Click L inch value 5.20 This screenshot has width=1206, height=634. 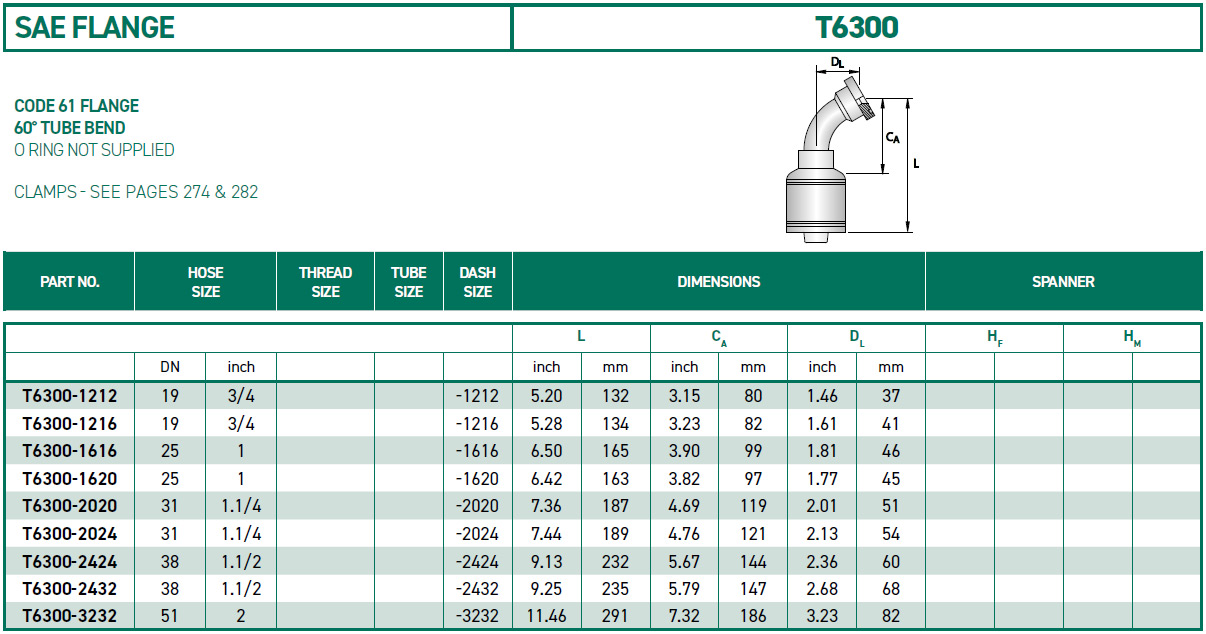546,396
